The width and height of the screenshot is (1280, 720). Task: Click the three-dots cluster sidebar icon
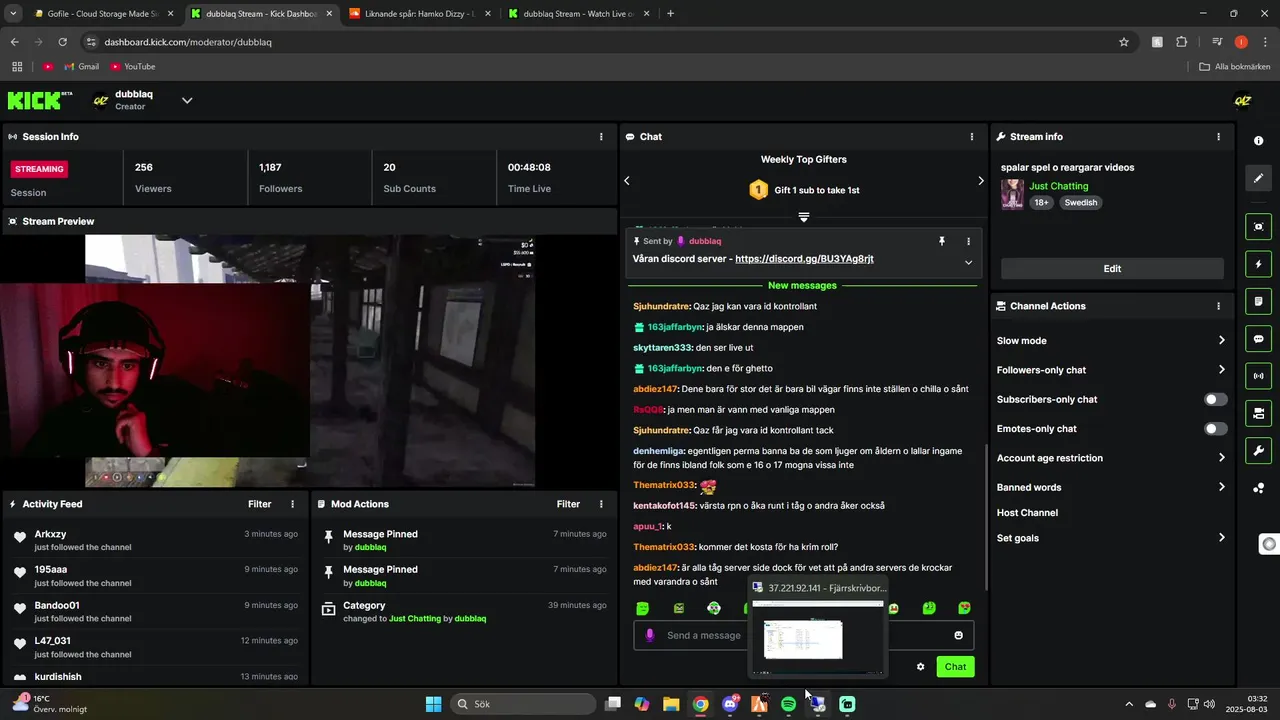click(x=1259, y=488)
